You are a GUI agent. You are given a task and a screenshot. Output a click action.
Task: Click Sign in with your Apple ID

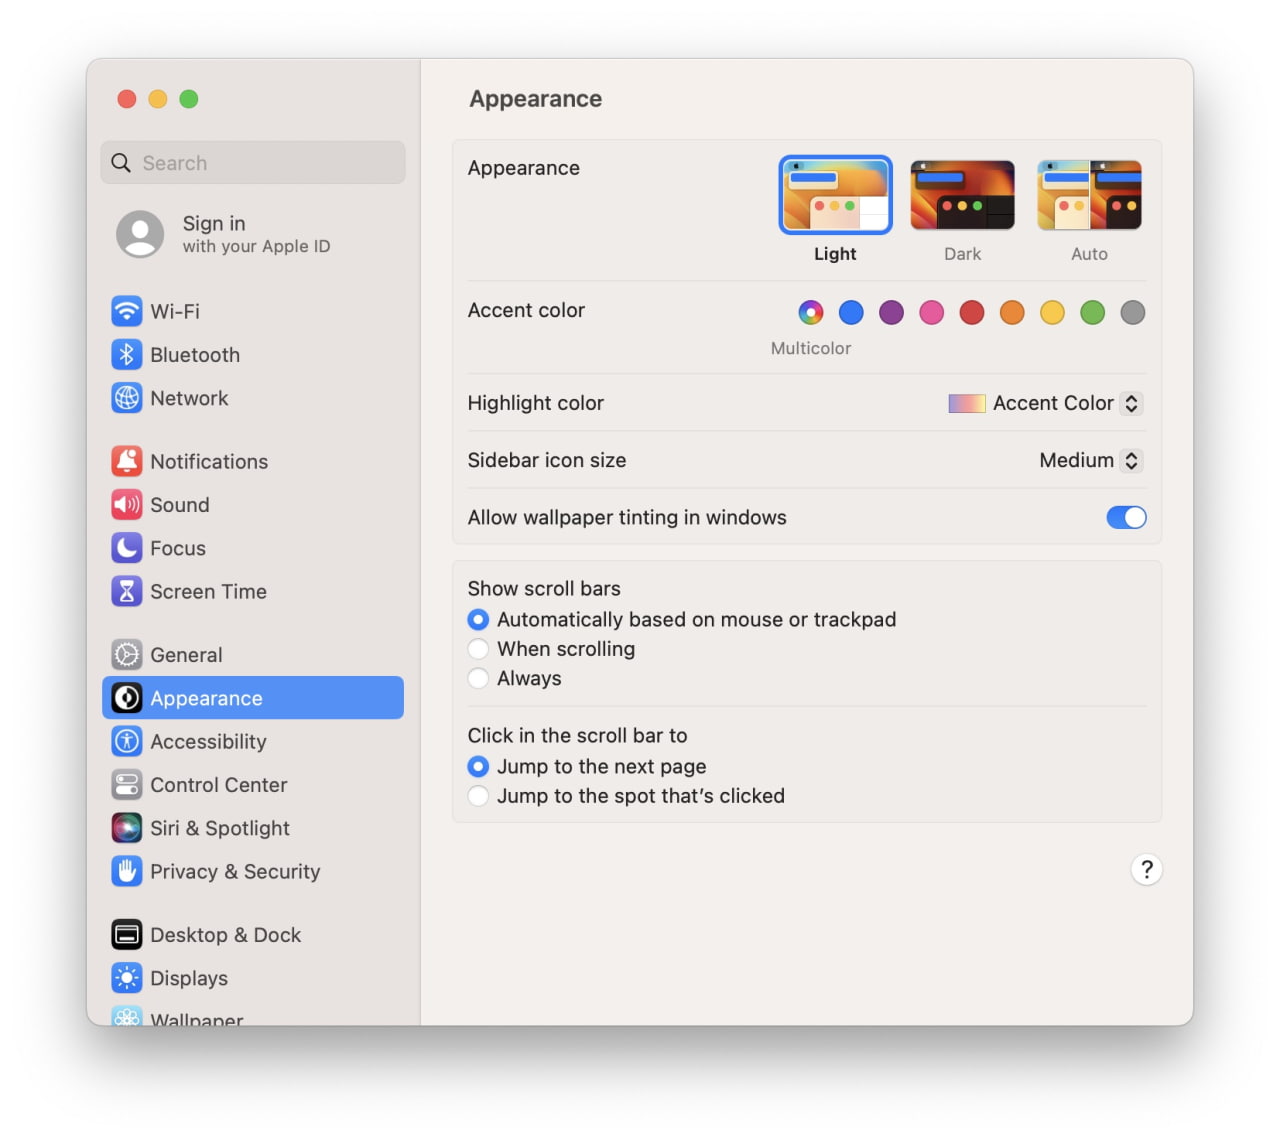[x=224, y=234]
